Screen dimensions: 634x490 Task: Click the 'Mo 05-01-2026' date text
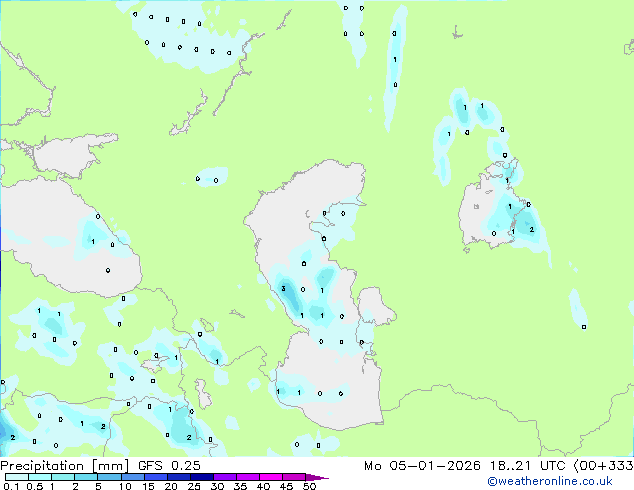coord(422,466)
